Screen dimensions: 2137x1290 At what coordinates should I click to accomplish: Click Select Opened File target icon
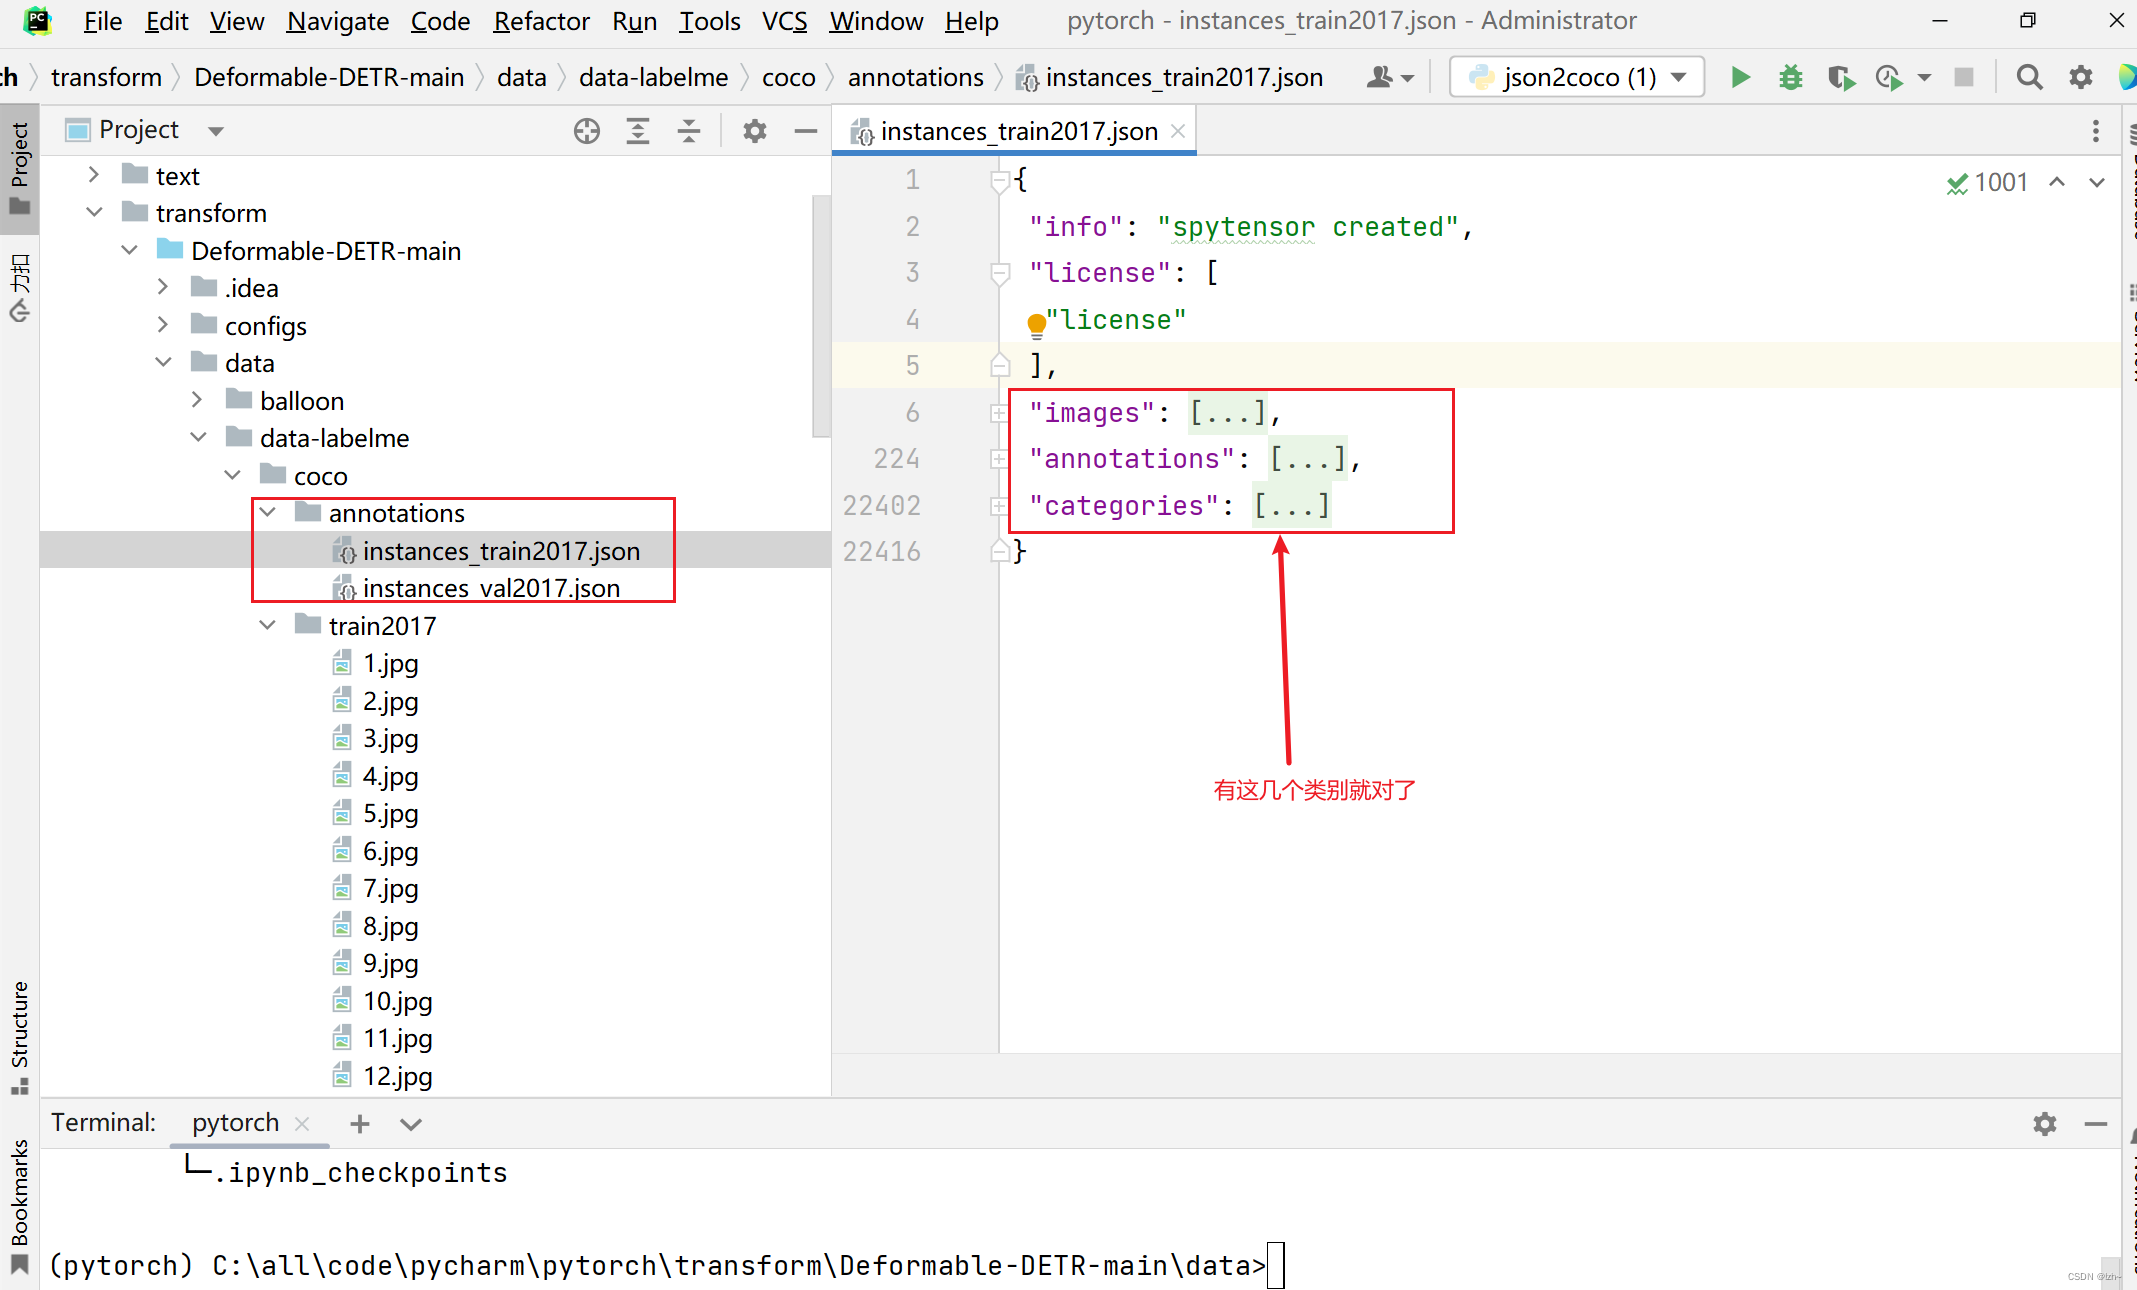coord(587,131)
